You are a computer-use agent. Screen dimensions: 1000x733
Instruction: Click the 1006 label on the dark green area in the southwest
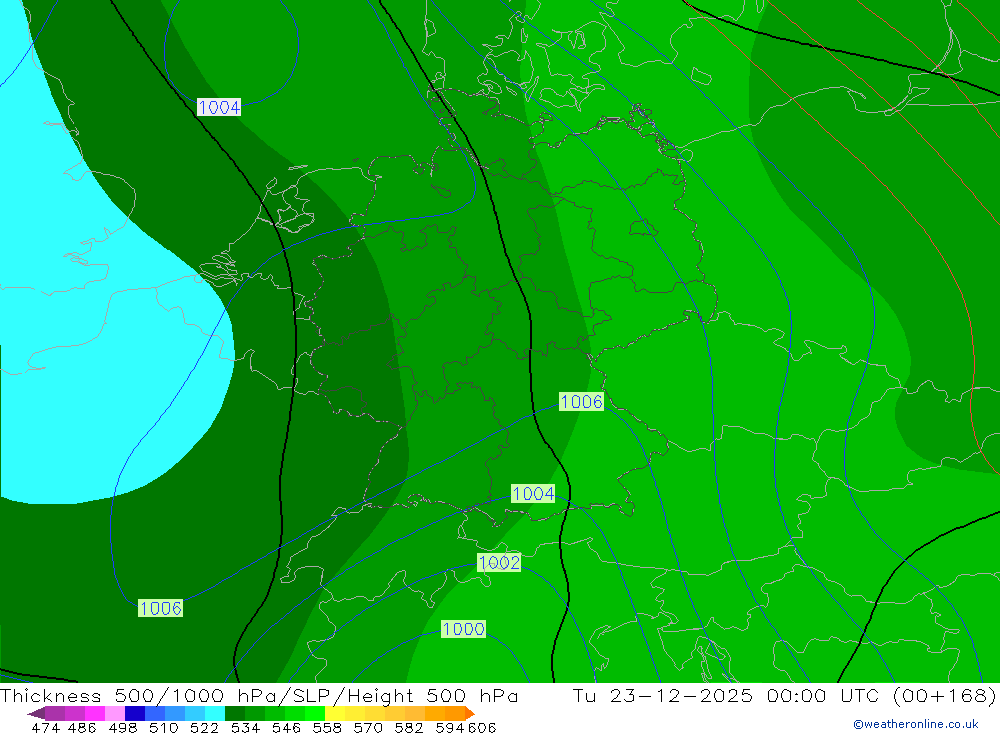pyautogui.click(x=161, y=608)
